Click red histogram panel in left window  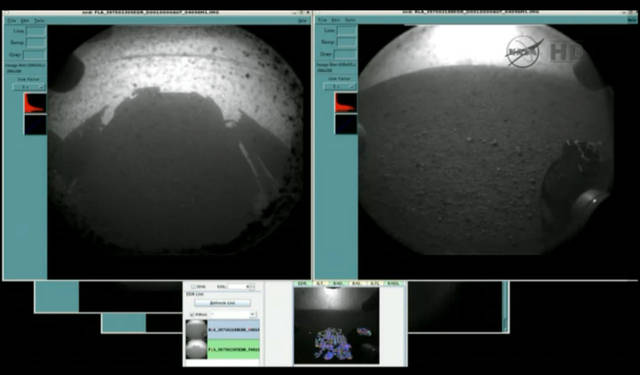(36, 103)
